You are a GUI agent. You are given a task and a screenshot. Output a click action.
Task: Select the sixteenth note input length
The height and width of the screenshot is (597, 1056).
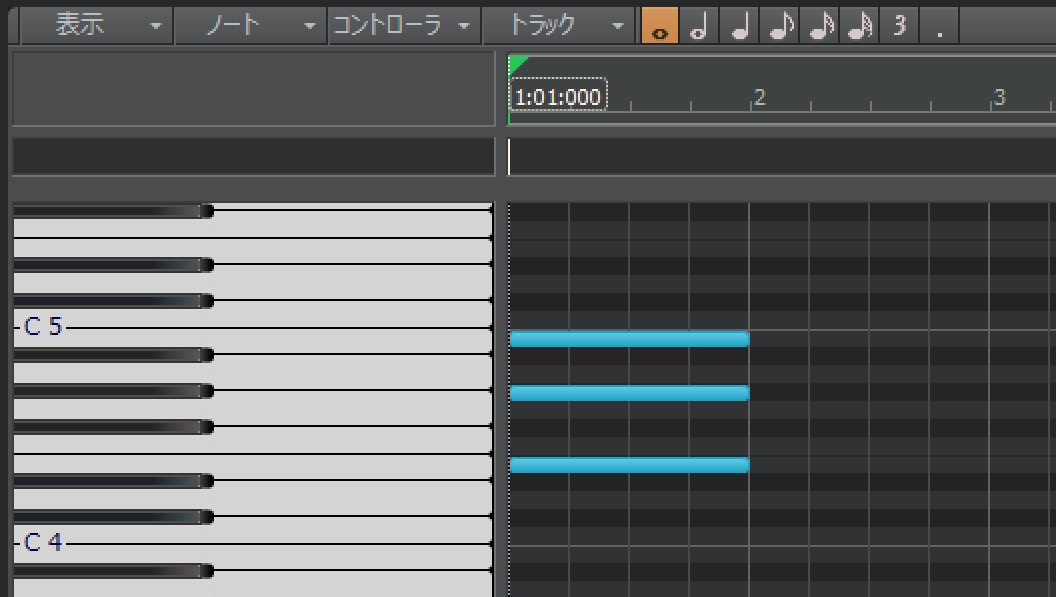click(819, 26)
